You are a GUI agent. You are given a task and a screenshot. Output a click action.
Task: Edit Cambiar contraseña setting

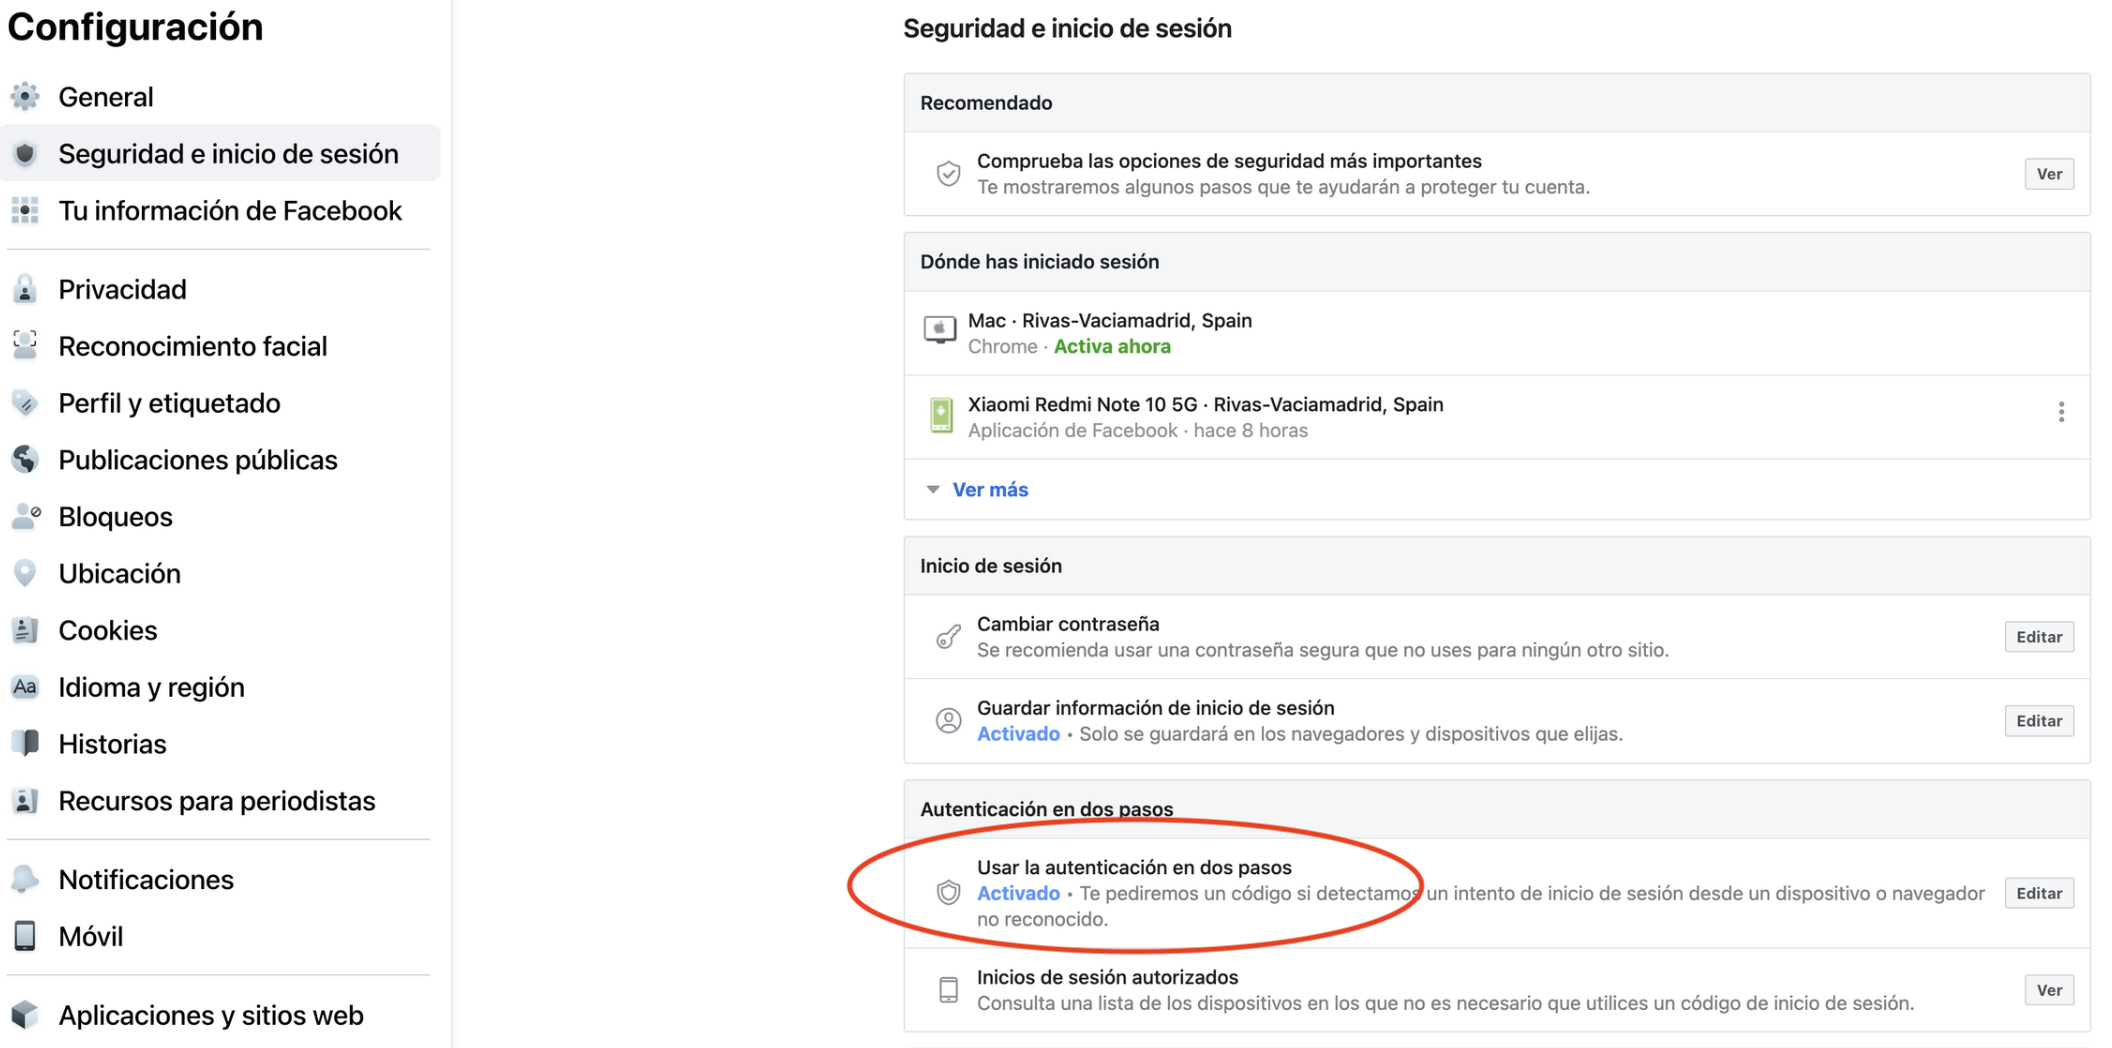2039,637
